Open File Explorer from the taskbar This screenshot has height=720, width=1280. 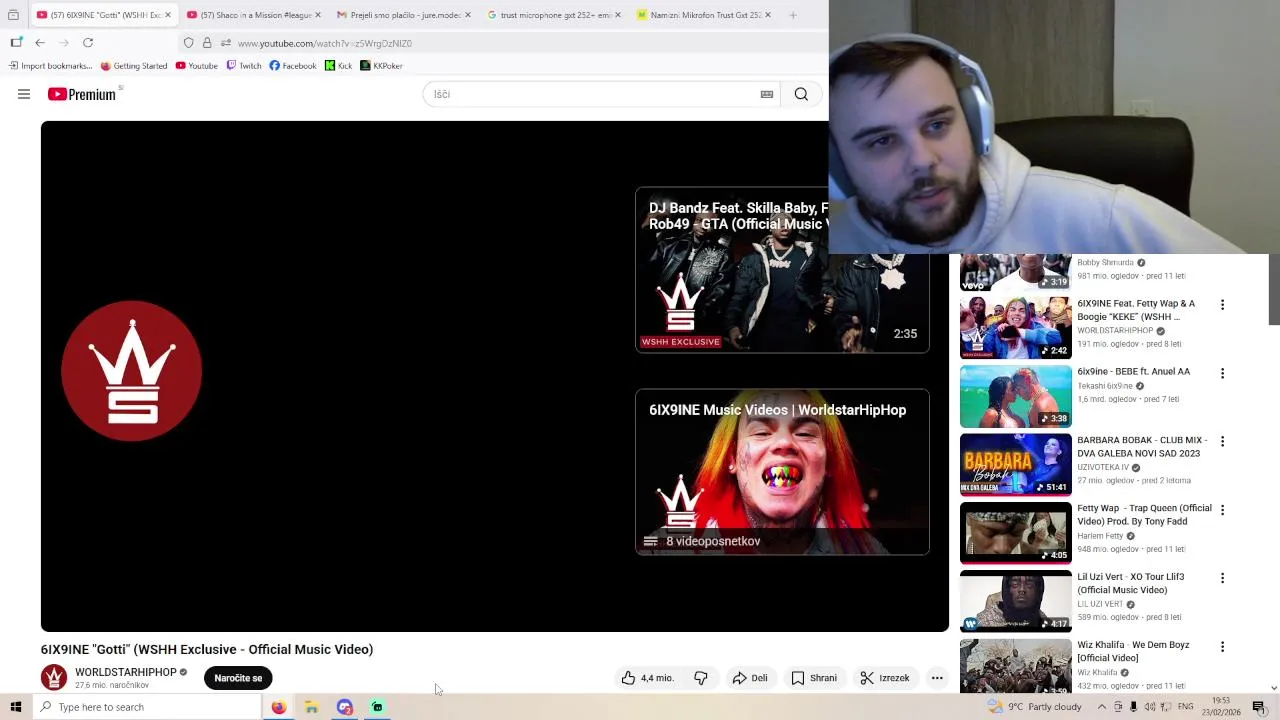tap(311, 707)
